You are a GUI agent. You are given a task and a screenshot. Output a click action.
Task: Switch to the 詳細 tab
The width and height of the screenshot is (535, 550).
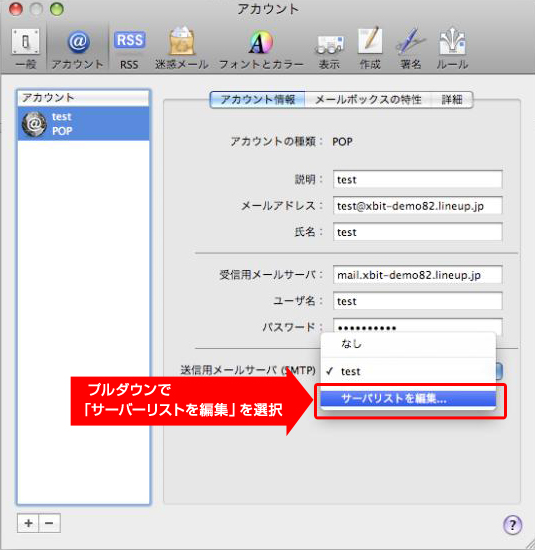[452, 100]
